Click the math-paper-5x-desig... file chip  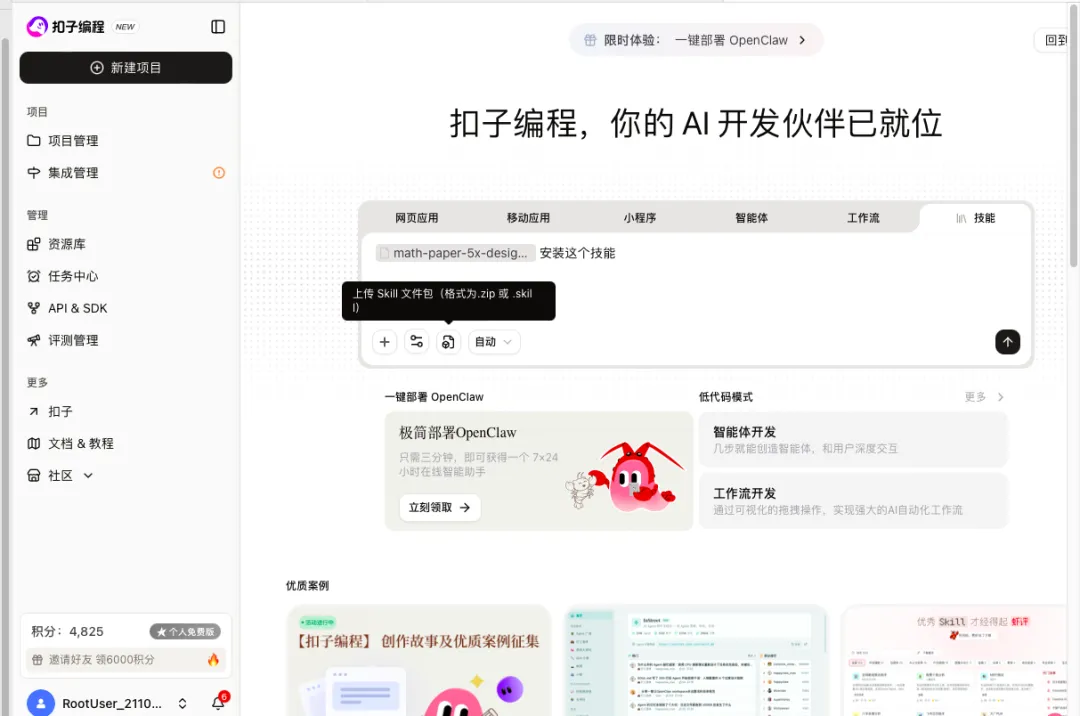pos(455,253)
